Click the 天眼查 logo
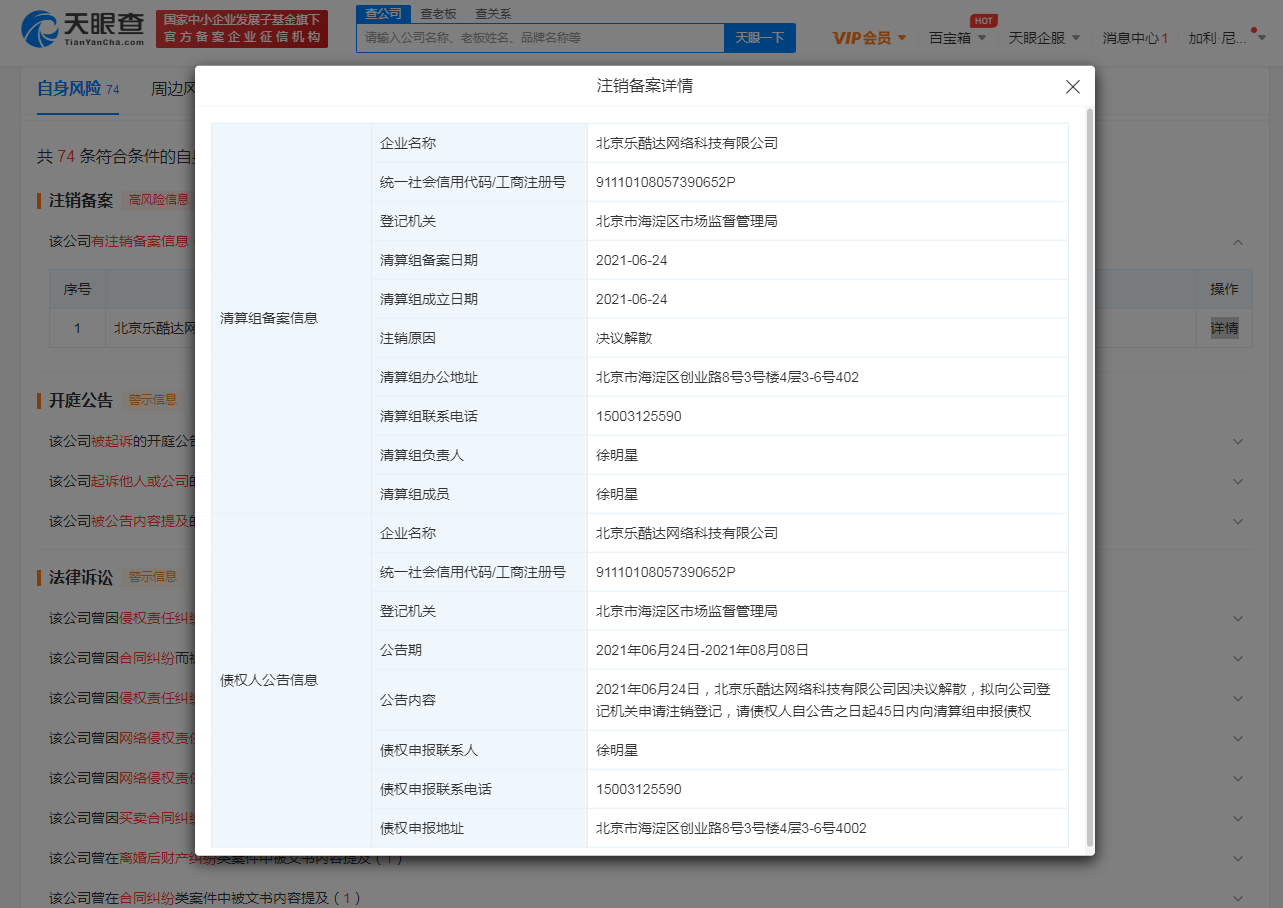The height and width of the screenshot is (908, 1283). 83,29
